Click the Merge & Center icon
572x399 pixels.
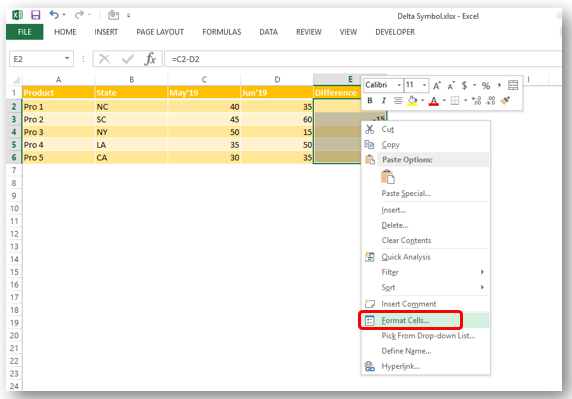tap(513, 85)
